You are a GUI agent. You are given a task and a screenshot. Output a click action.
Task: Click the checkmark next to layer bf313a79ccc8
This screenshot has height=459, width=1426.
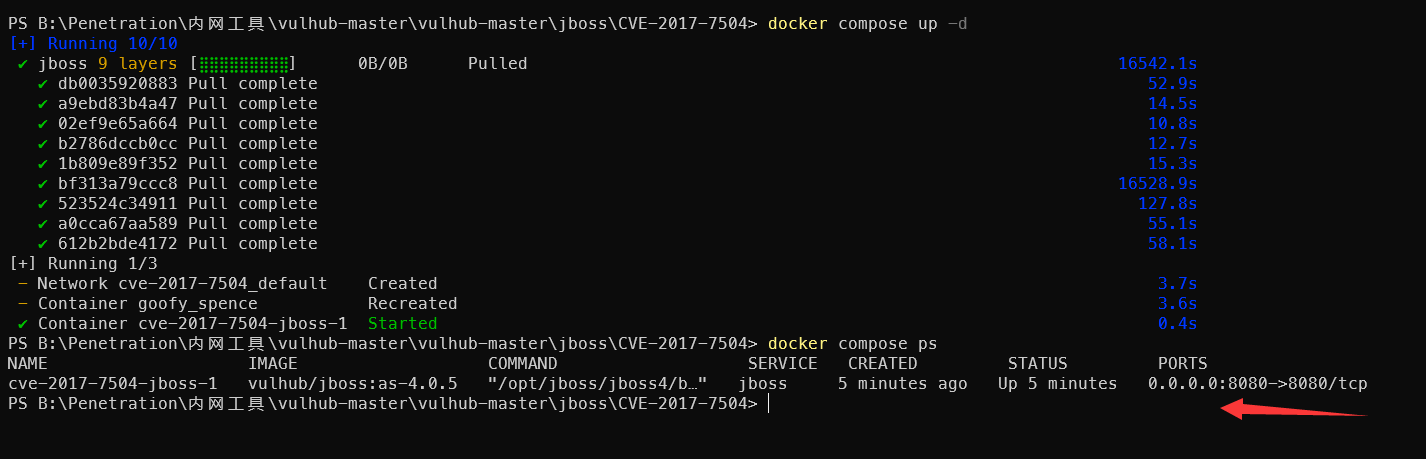(42, 184)
